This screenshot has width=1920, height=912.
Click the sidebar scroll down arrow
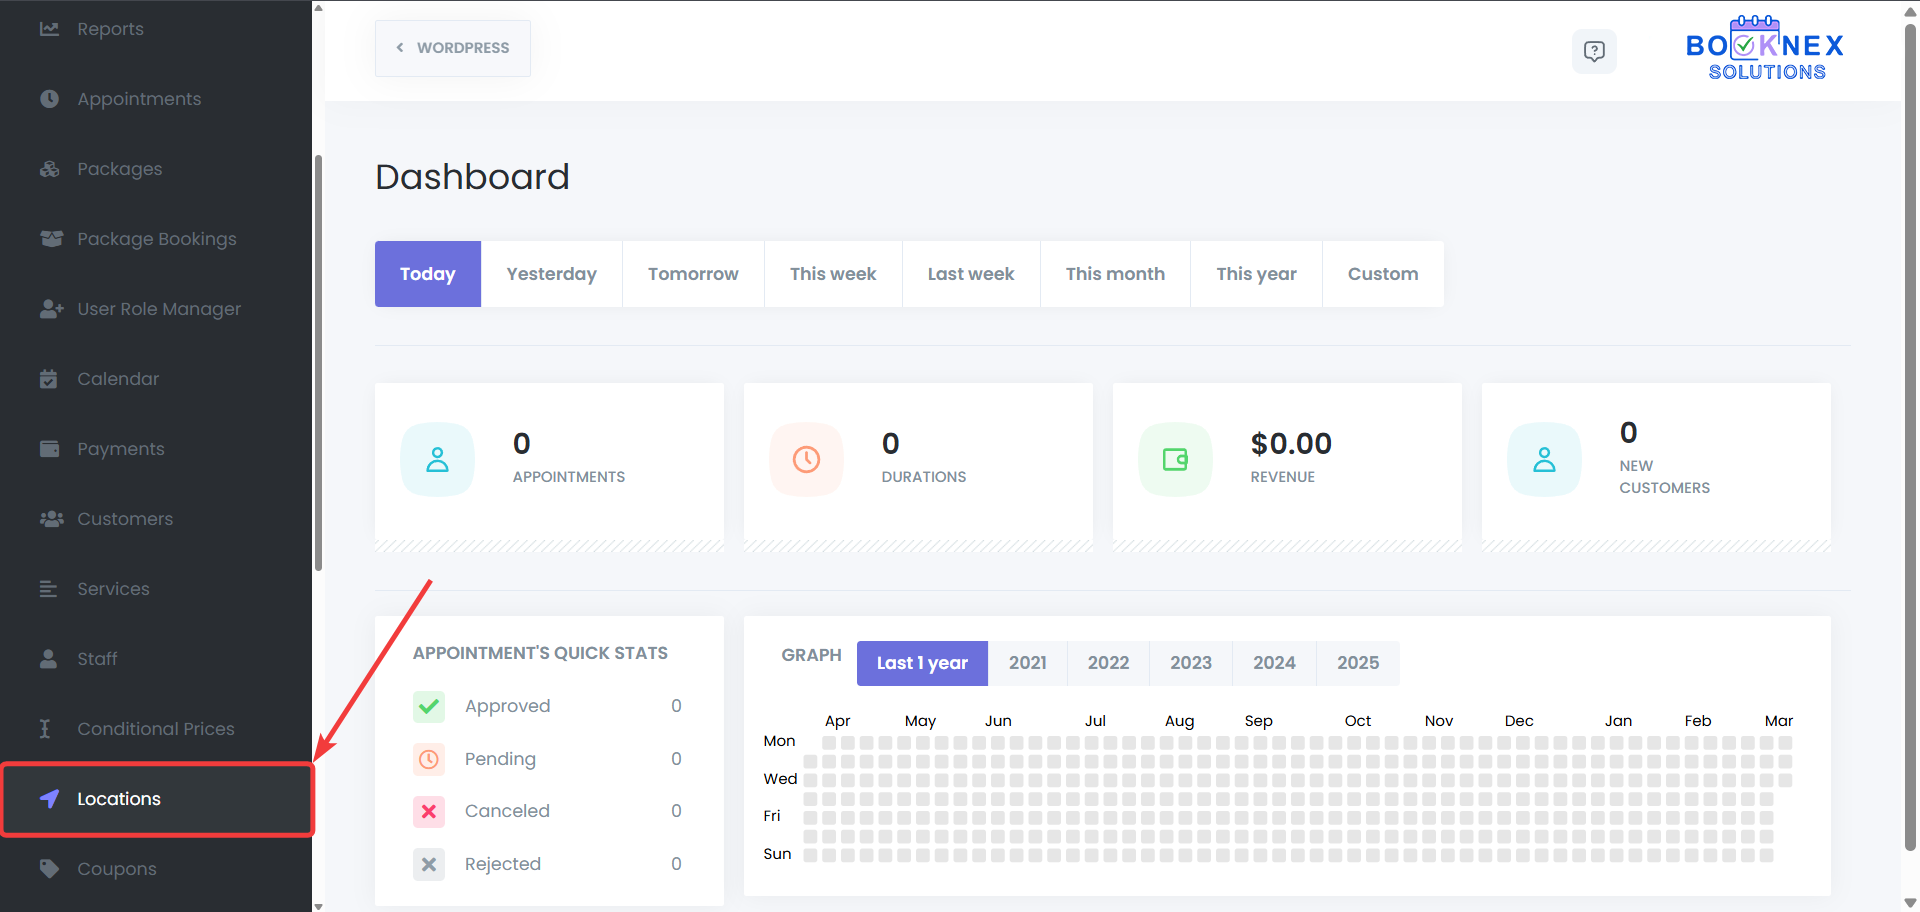click(318, 906)
